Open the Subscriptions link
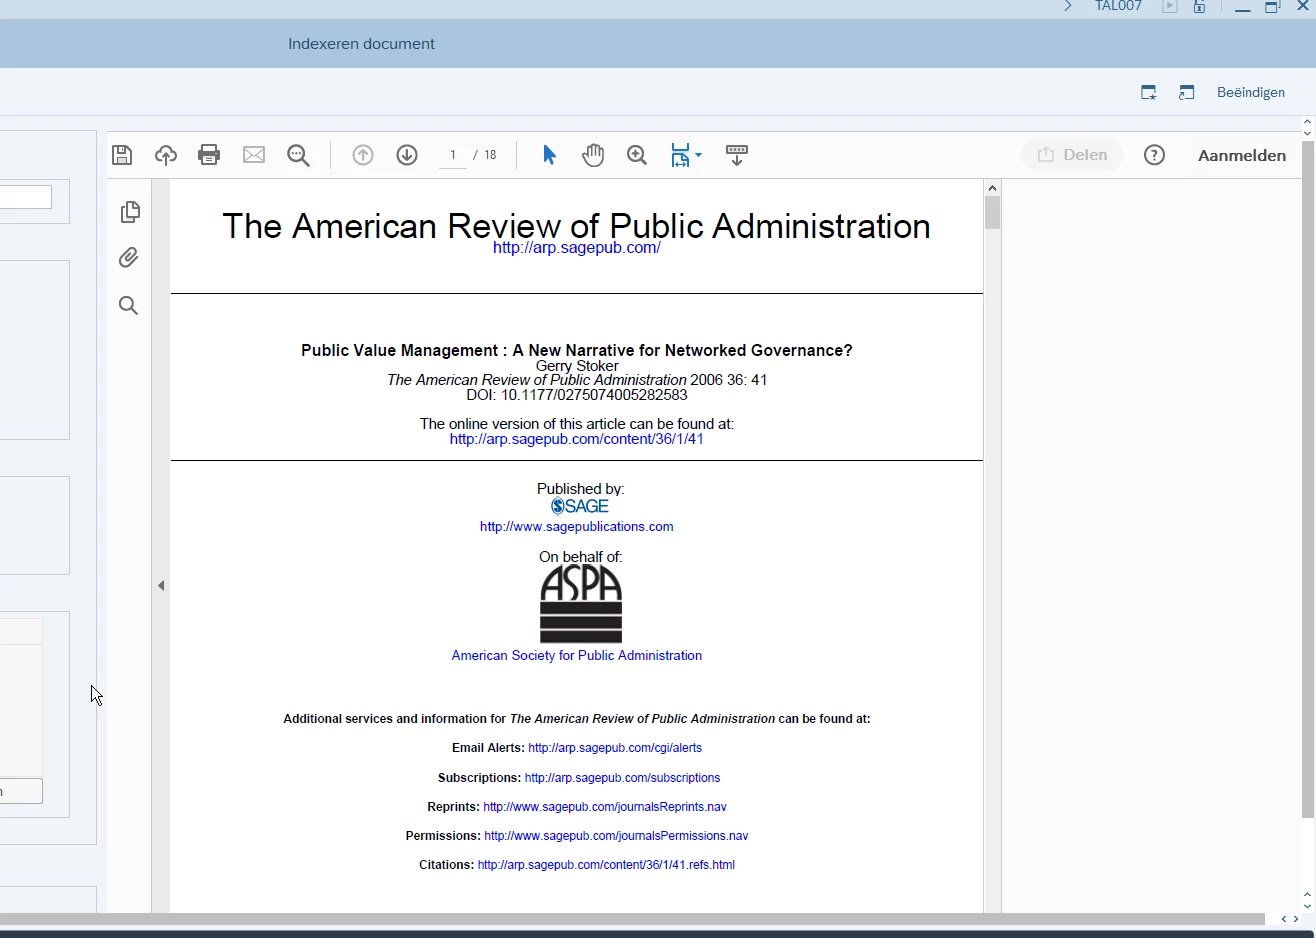The width and height of the screenshot is (1316, 938). [x=622, y=777]
